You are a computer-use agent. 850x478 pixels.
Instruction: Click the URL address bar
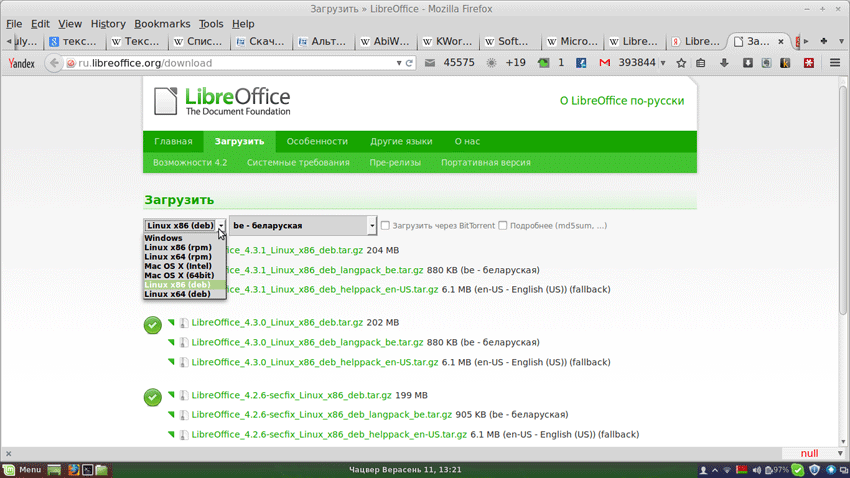(235, 63)
